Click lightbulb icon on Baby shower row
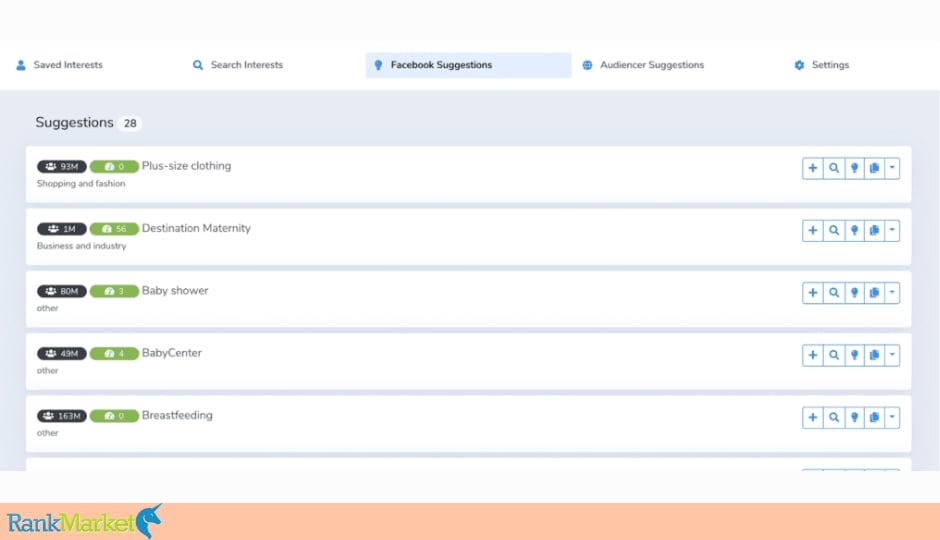The width and height of the screenshot is (940, 540). (854, 293)
